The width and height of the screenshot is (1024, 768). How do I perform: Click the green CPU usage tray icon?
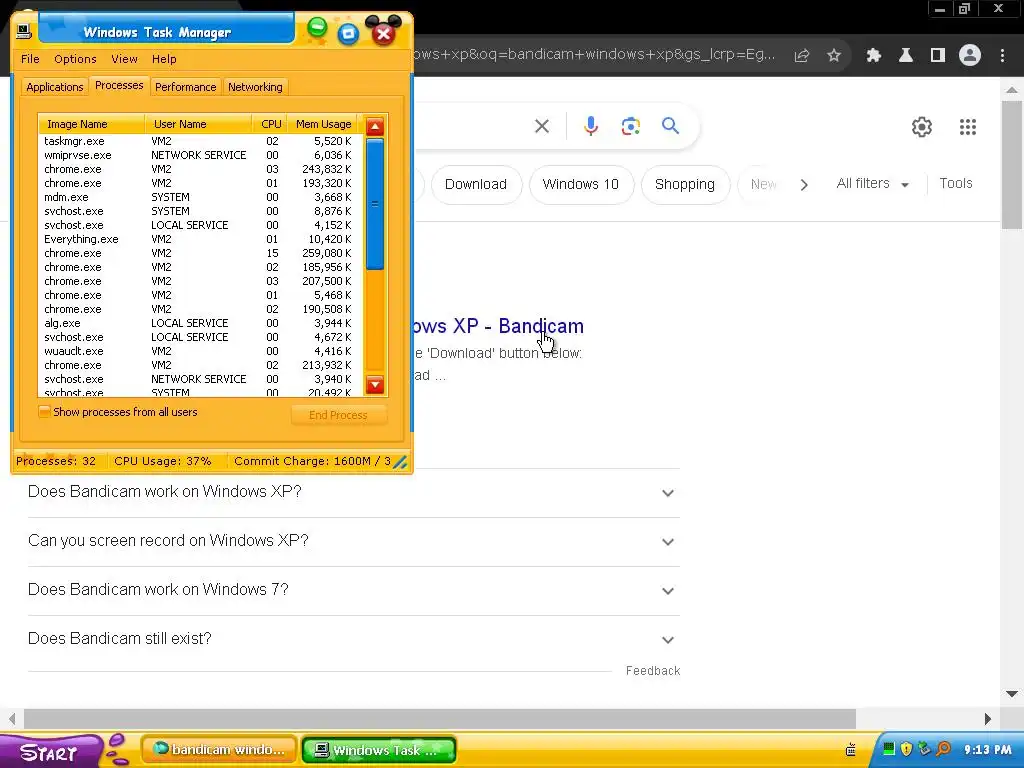(x=889, y=749)
